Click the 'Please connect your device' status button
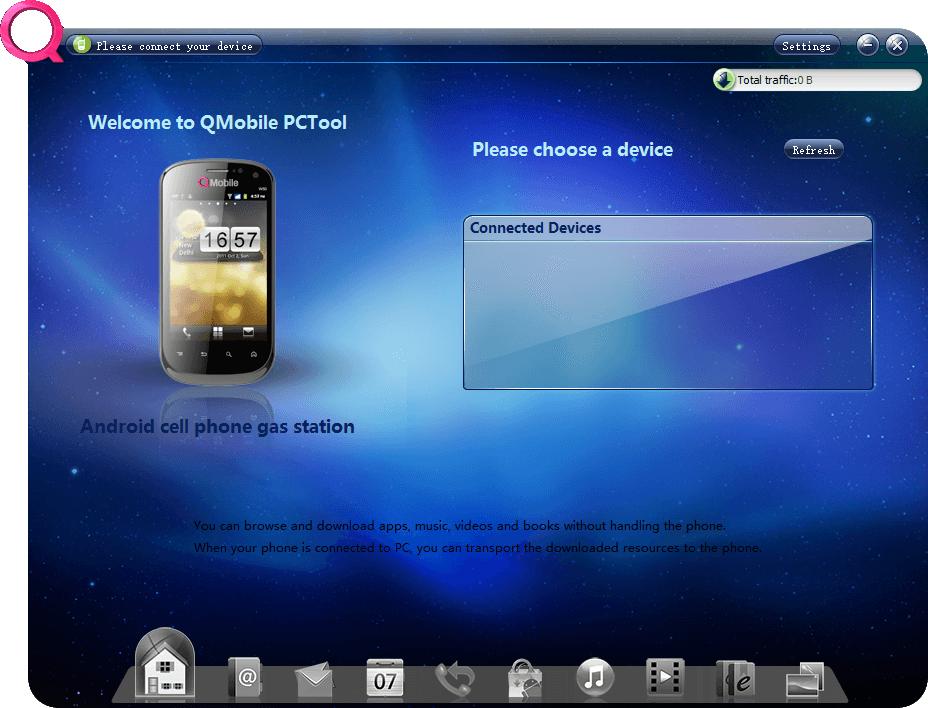928x708 pixels. (x=164, y=46)
